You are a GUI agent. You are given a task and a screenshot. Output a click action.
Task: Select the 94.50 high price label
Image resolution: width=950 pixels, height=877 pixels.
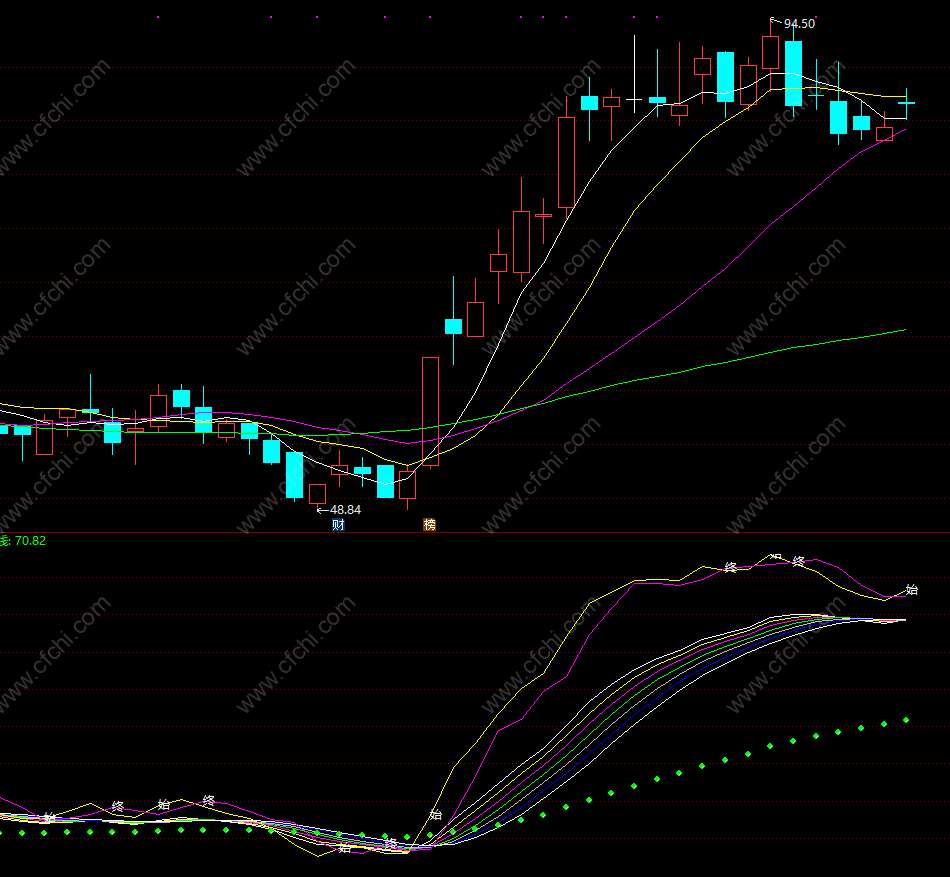799,24
